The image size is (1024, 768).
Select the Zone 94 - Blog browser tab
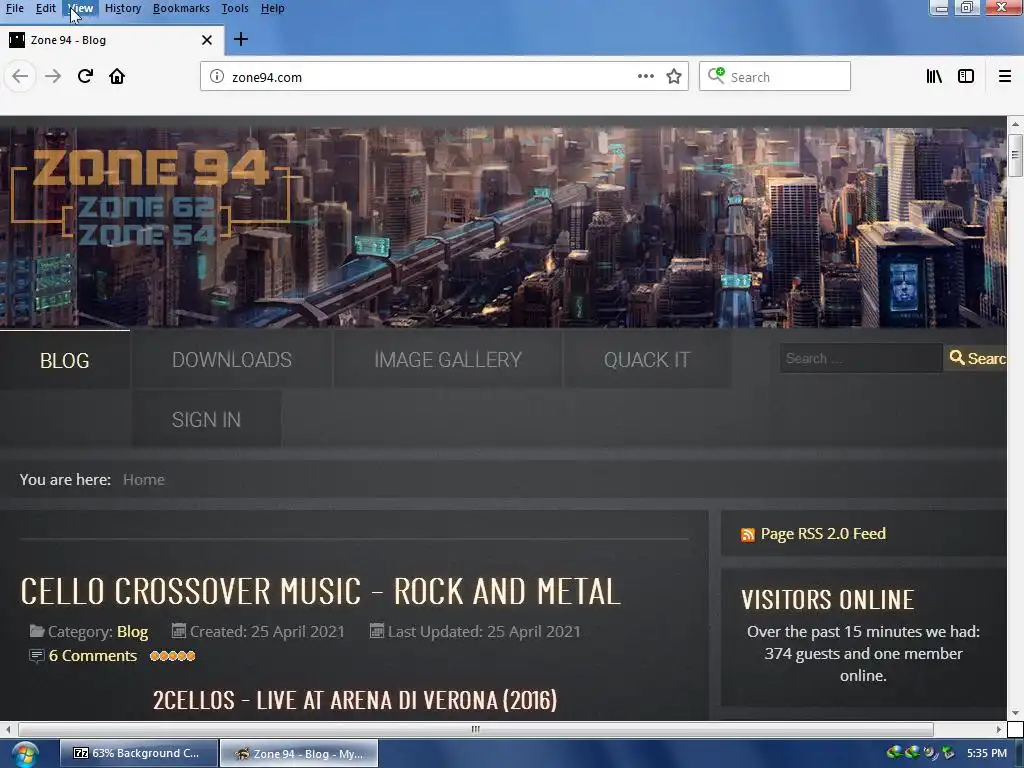point(111,40)
